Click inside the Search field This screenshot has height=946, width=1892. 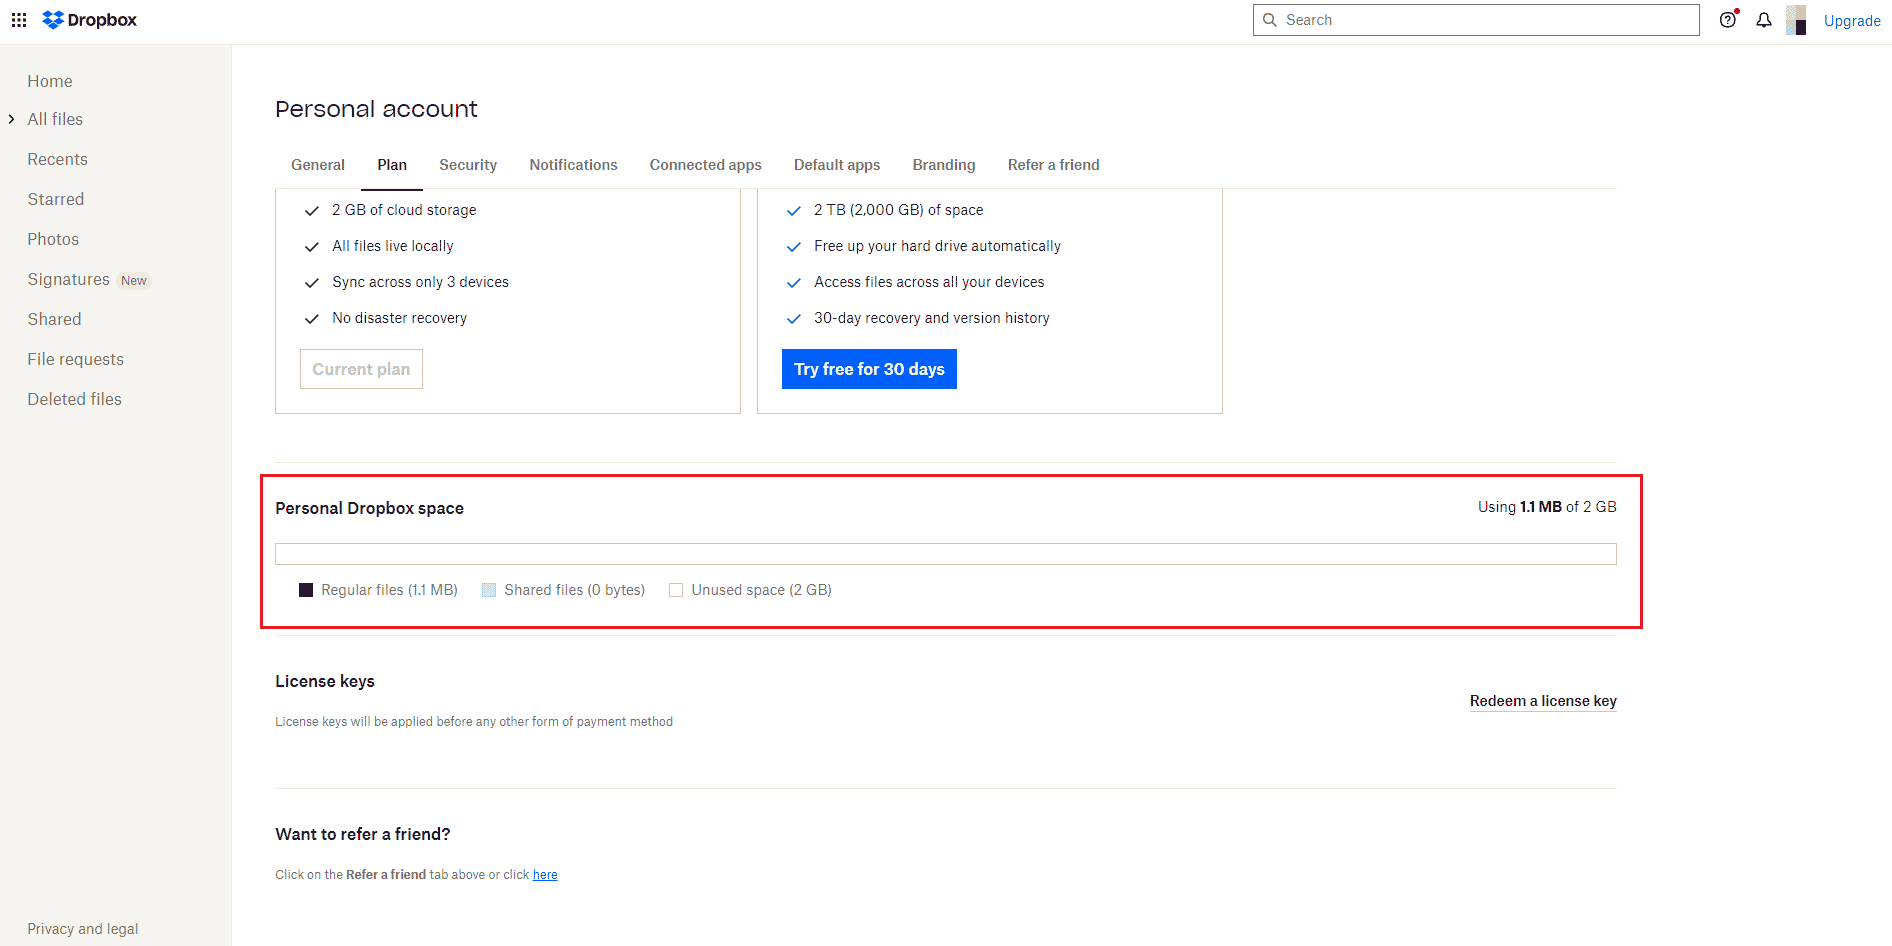coord(1476,20)
